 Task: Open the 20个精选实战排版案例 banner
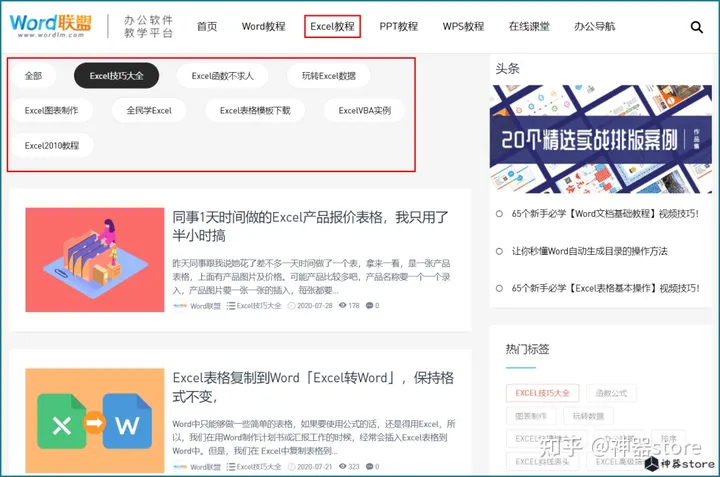point(601,139)
